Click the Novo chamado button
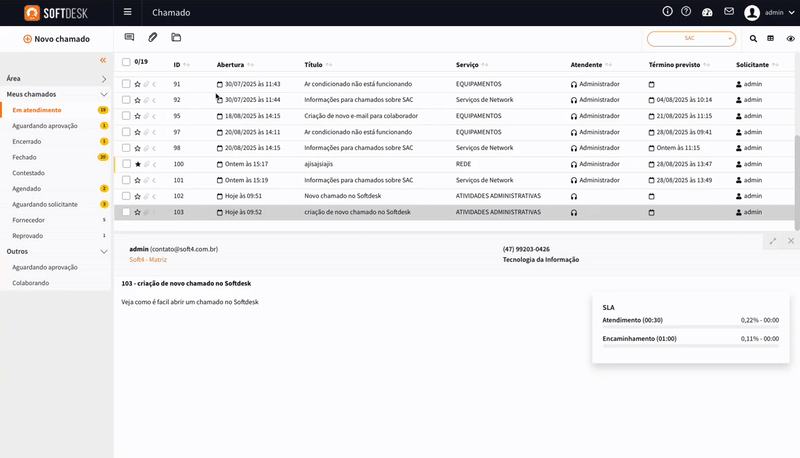This screenshot has width=800, height=458. pos(56,39)
